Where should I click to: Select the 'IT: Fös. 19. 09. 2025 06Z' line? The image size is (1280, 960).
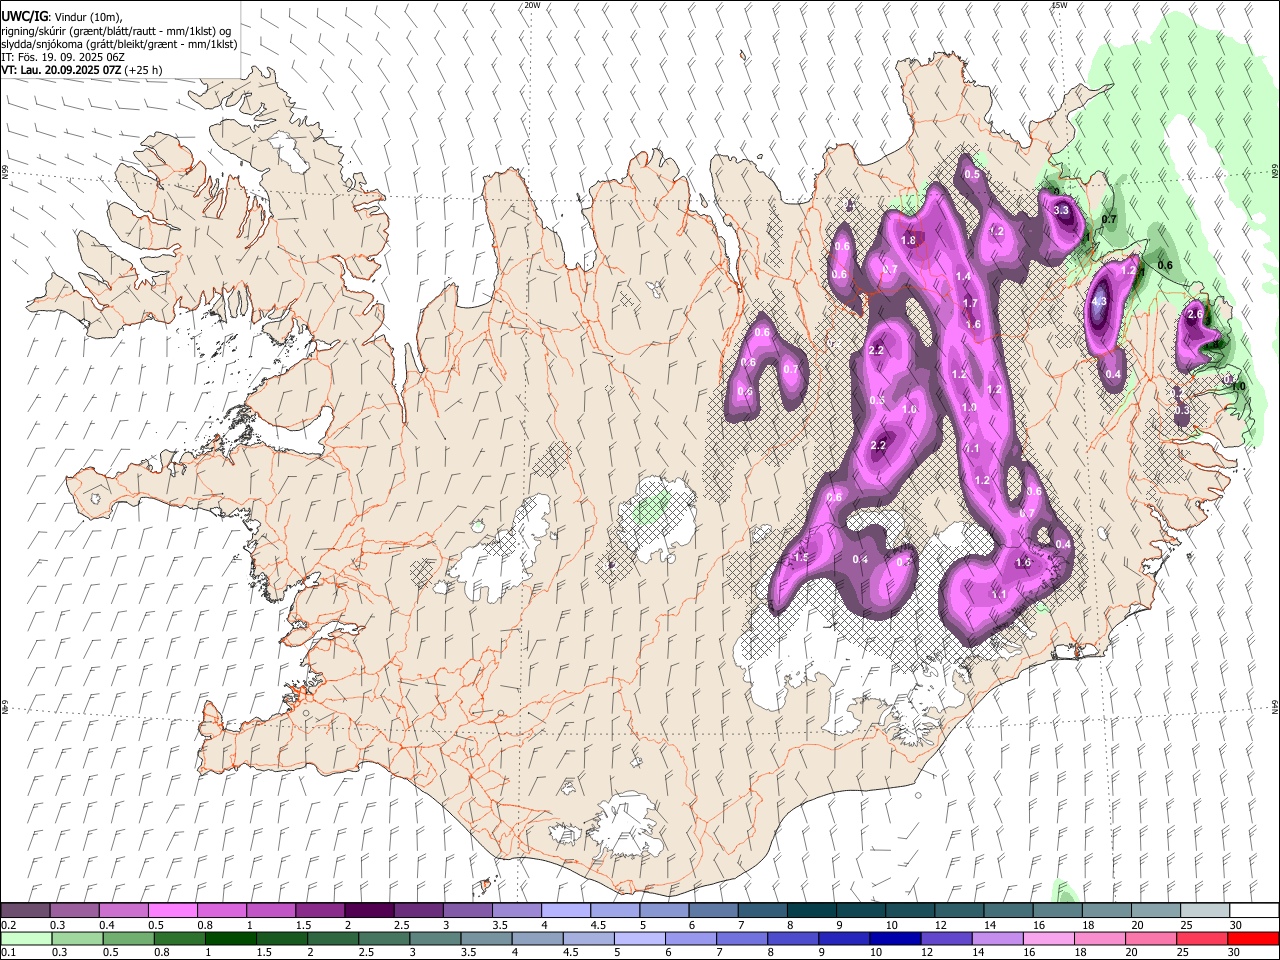(x=63, y=57)
